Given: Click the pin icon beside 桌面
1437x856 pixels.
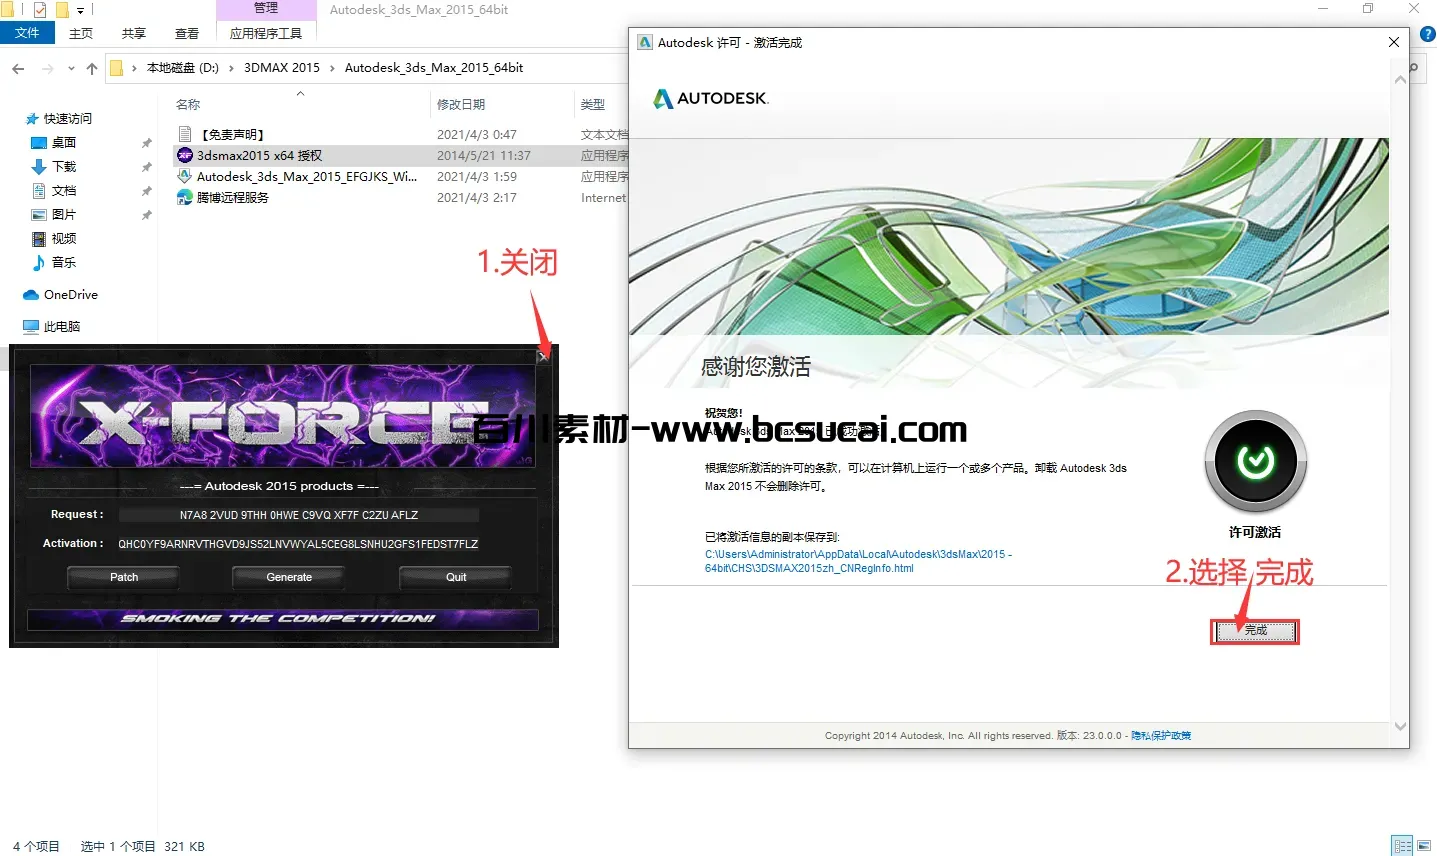Looking at the screenshot, I should click(x=147, y=143).
